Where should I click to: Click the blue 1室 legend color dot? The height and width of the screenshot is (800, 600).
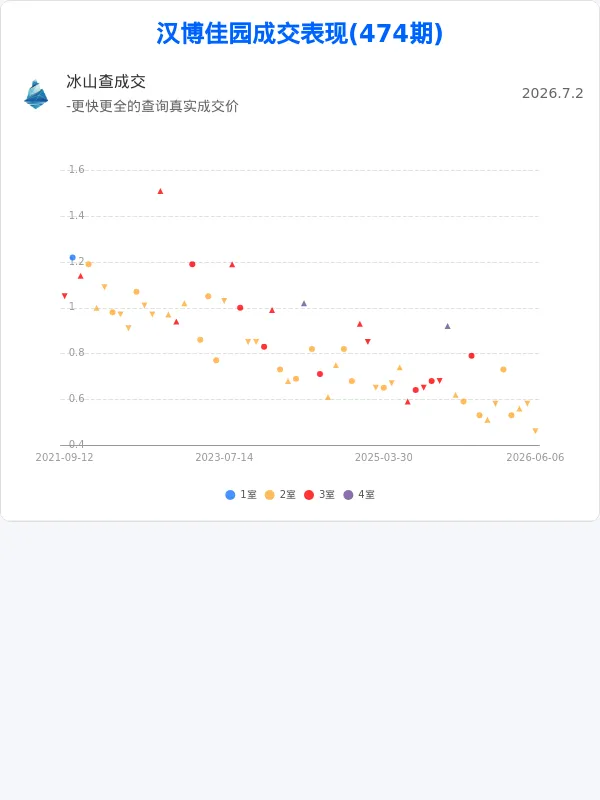click(x=230, y=495)
